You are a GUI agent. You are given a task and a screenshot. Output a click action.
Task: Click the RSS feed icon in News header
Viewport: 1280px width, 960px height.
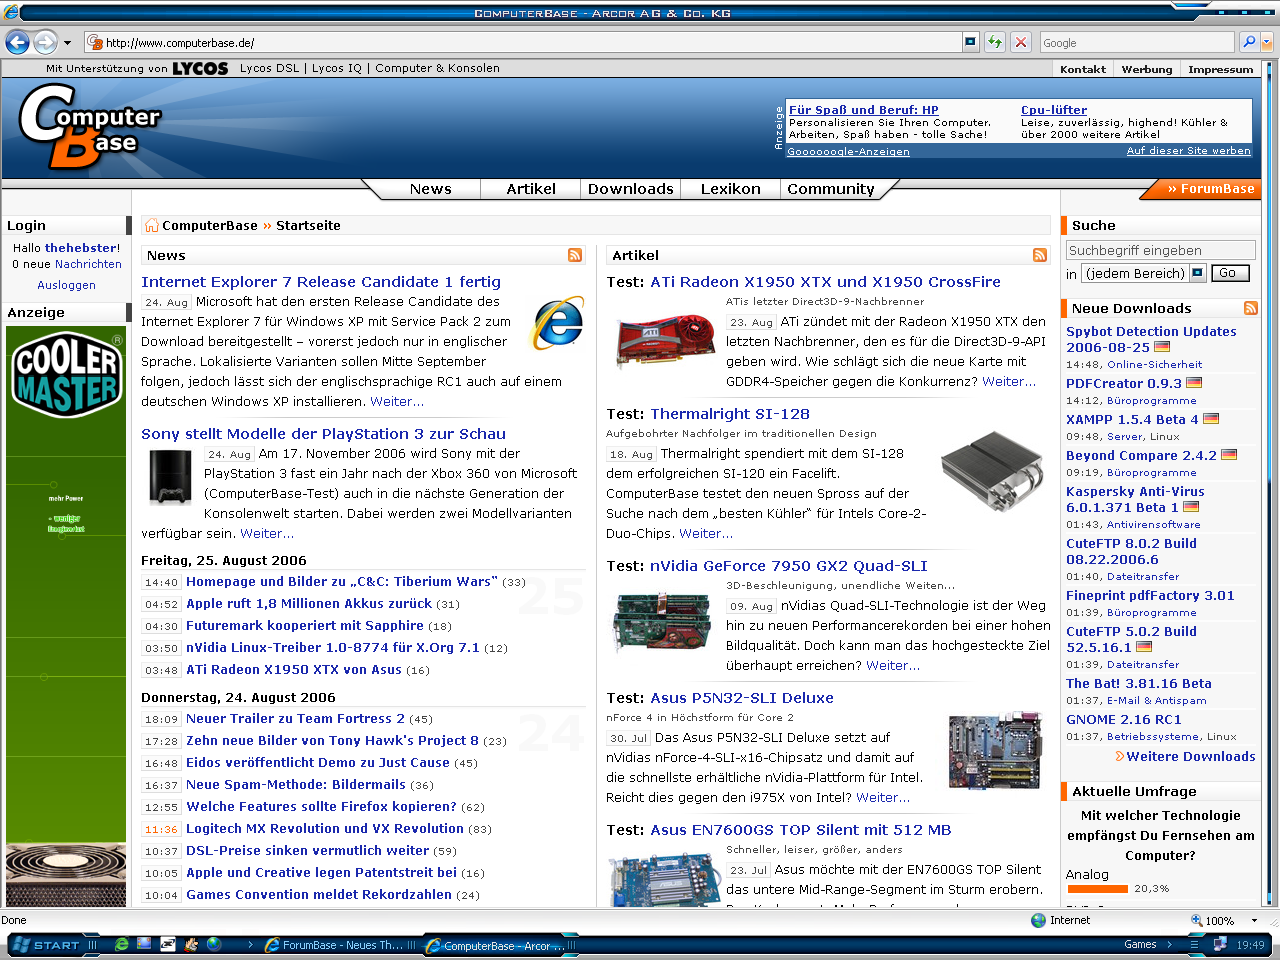tap(575, 255)
